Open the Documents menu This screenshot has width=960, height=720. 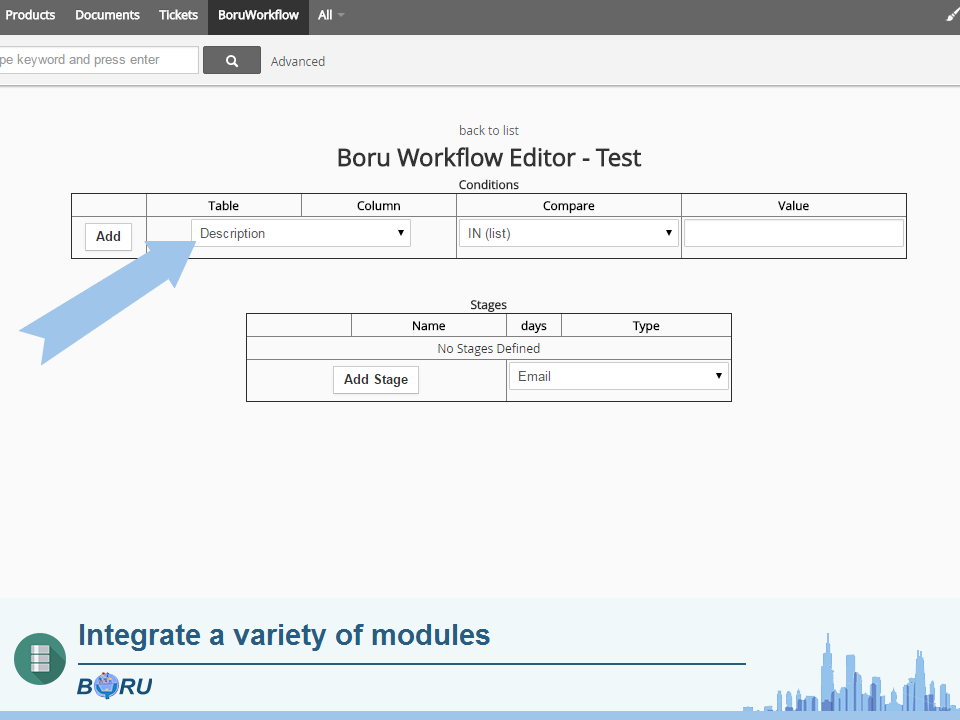pyautogui.click(x=107, y=15)
